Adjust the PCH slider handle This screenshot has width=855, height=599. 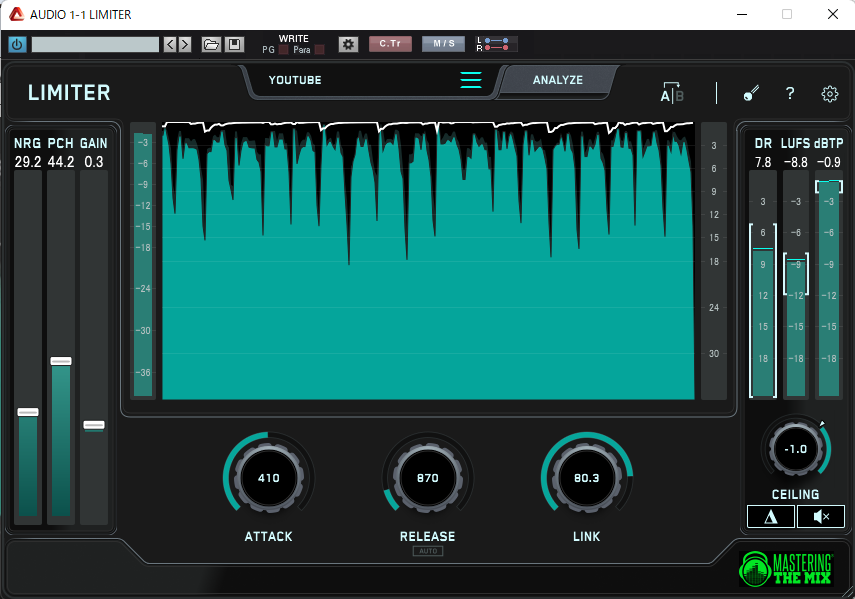[x=61, y=361]
